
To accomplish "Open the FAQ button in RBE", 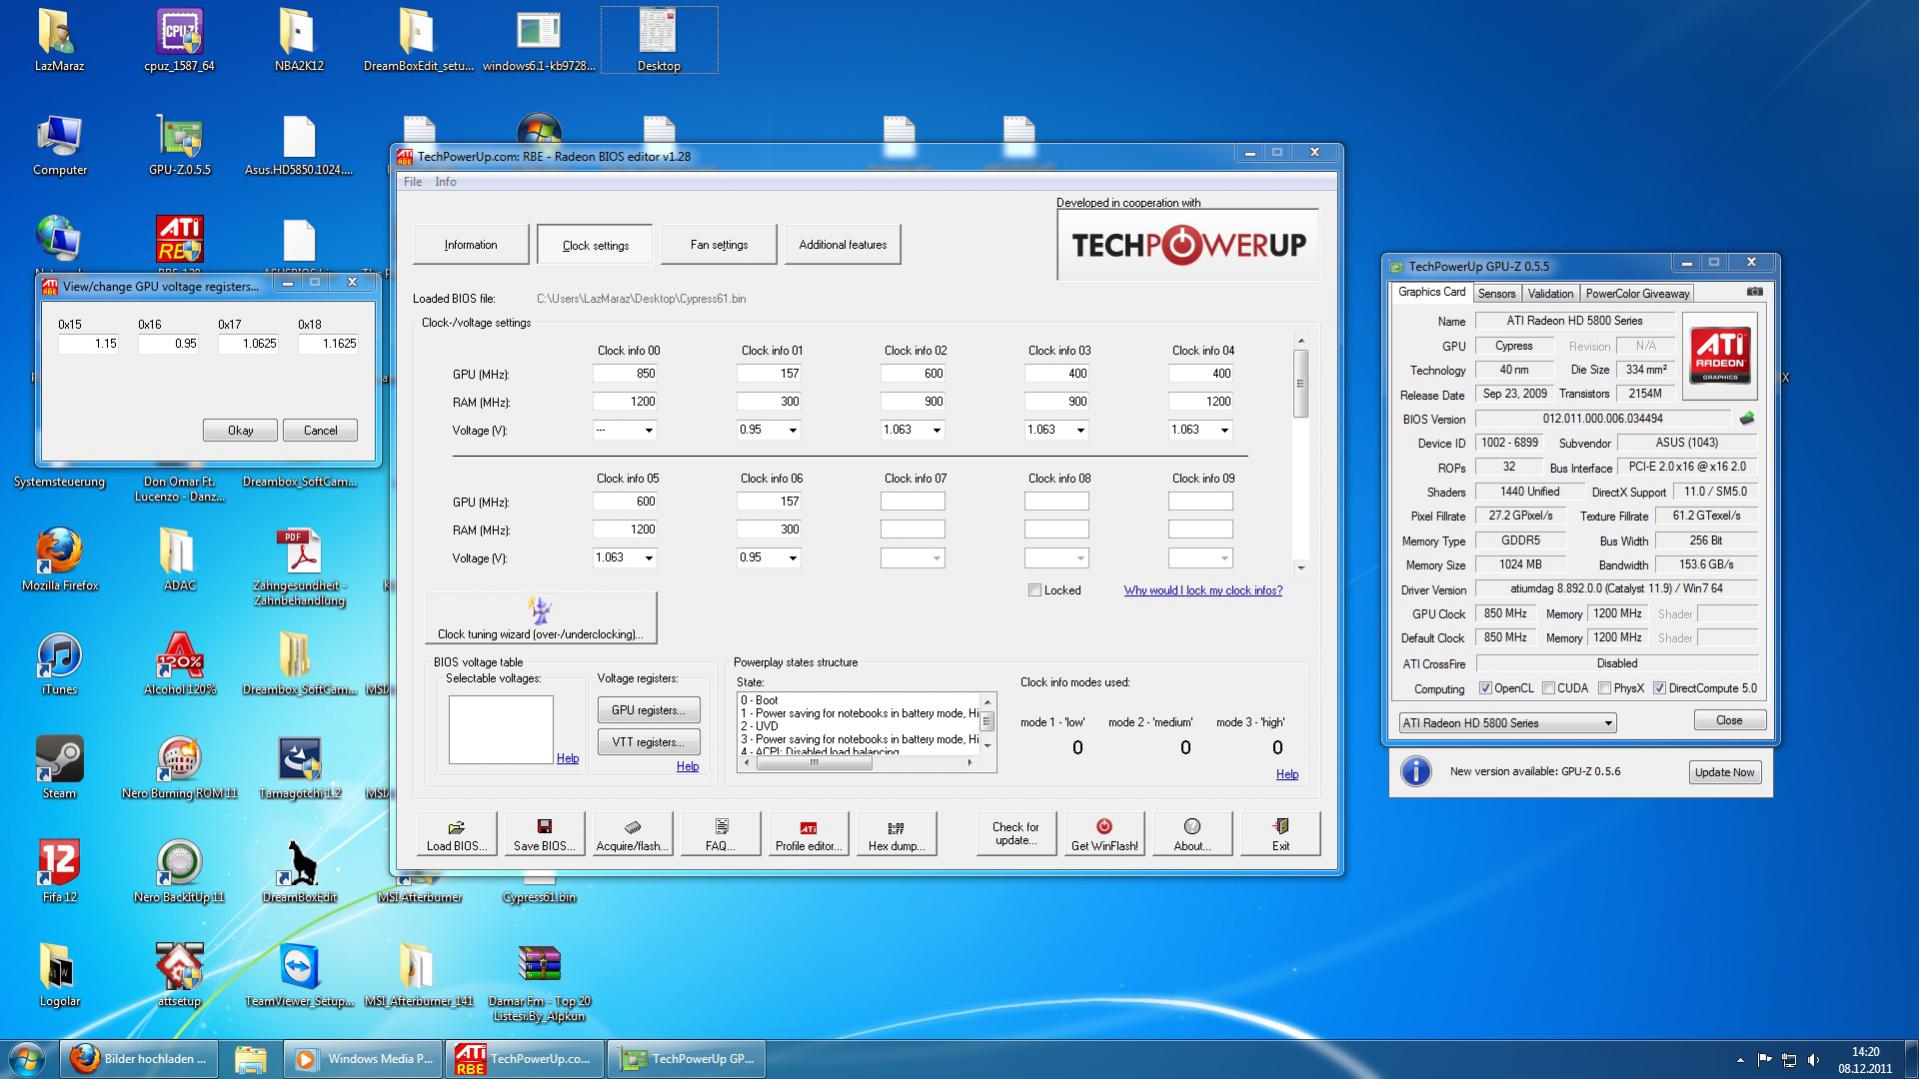I will (720, 834).
